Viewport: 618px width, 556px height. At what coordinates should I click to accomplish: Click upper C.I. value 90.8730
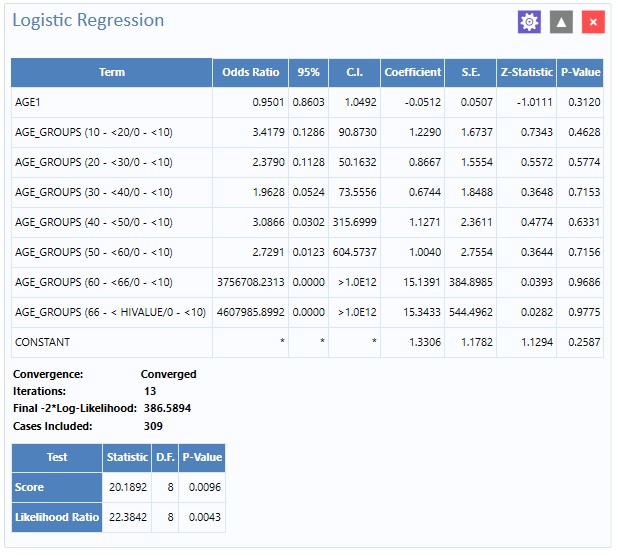357,132
